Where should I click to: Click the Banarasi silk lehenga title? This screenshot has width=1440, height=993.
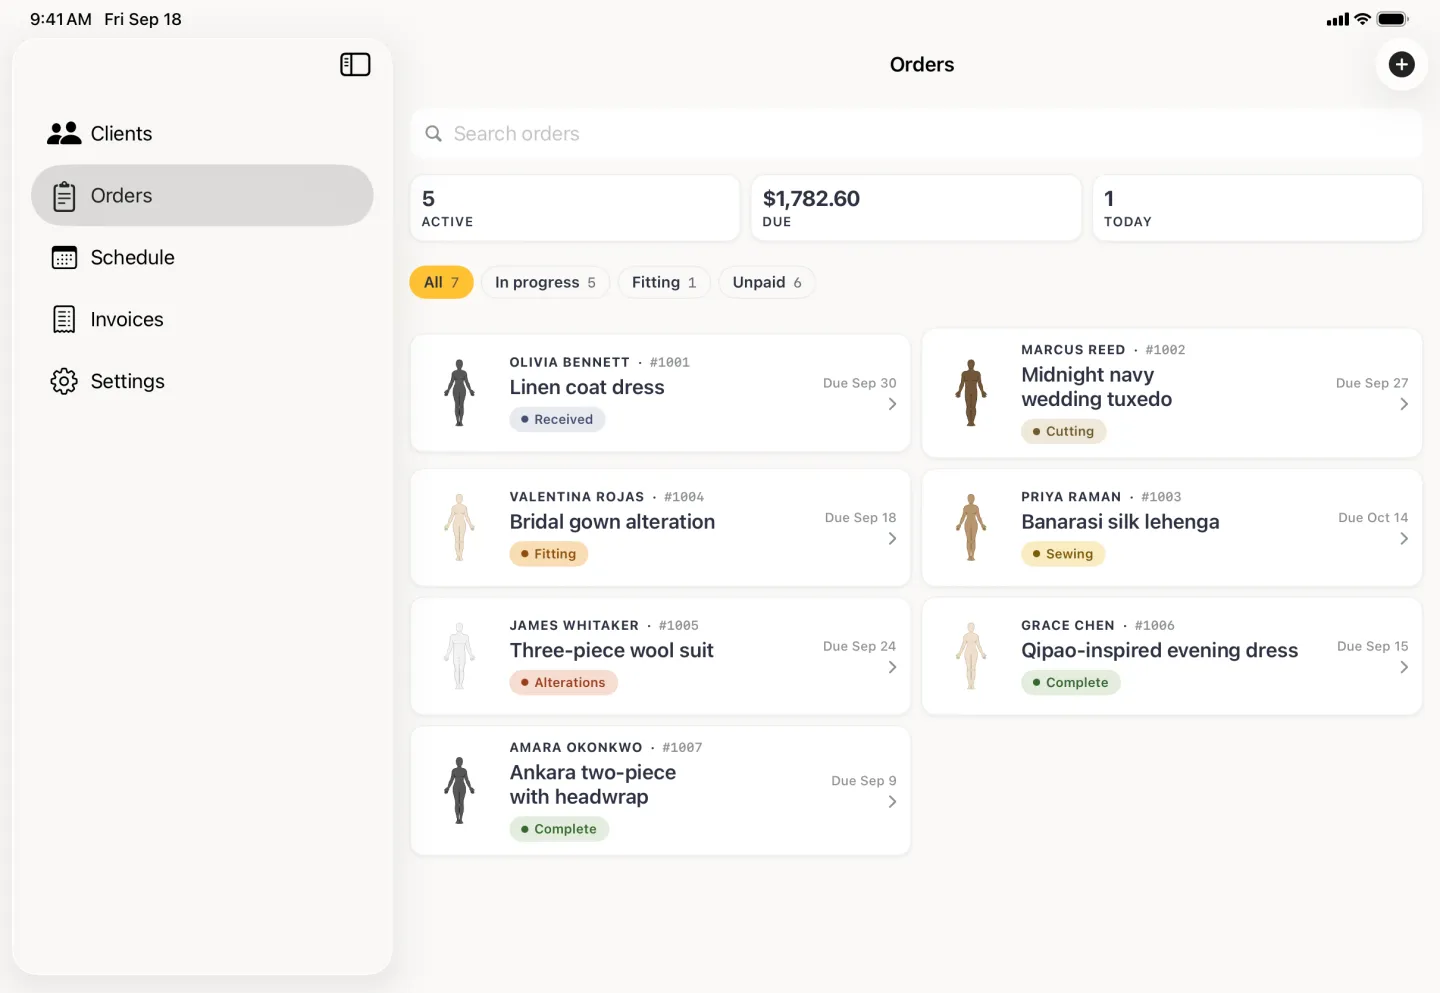[1120, 522]
